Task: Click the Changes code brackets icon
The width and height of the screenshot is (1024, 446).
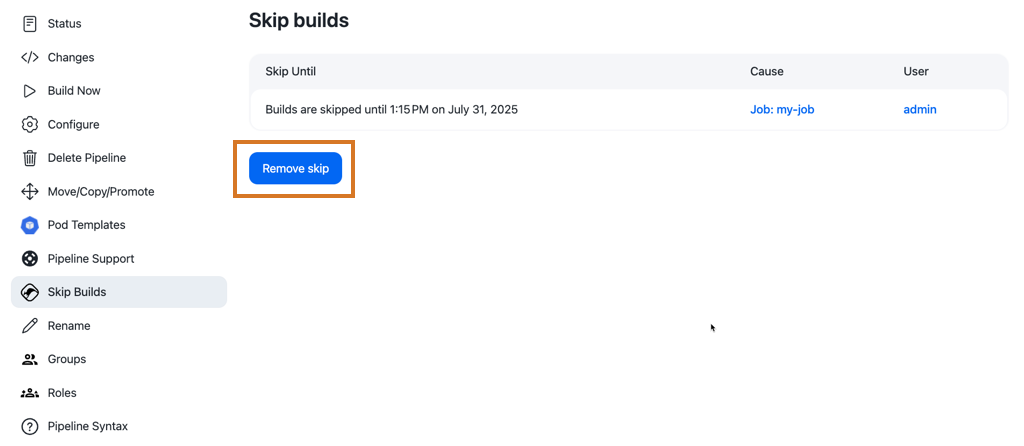Action: (29, 57)
